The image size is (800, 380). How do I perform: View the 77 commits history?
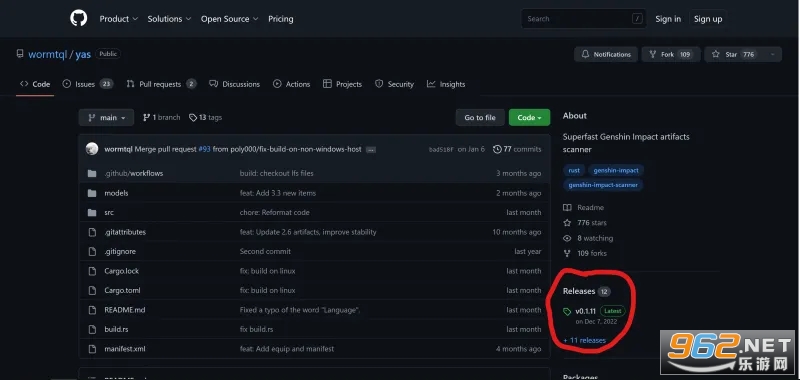(517, 149)
